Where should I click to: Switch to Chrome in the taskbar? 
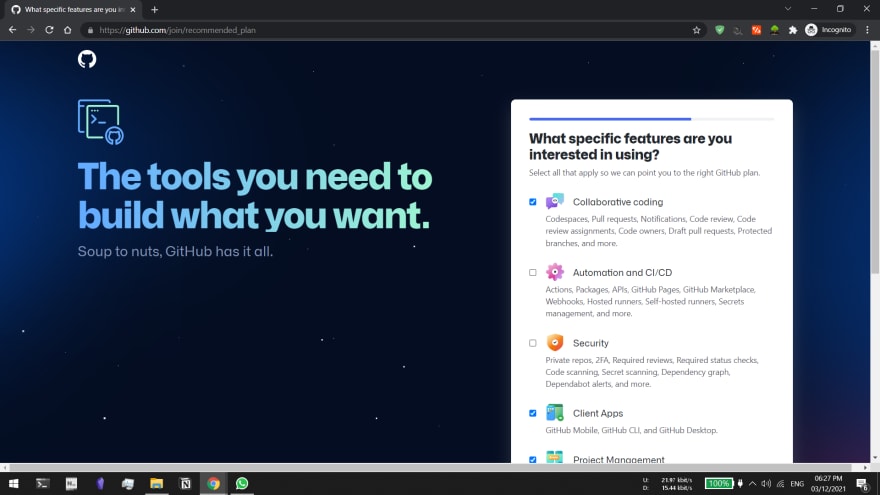pyautogui.click(x=213, y=483)
